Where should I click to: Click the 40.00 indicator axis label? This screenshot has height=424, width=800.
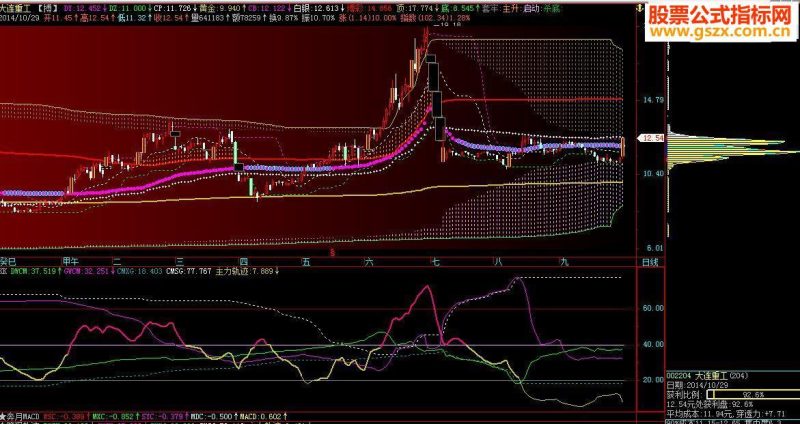coord(653,344)
